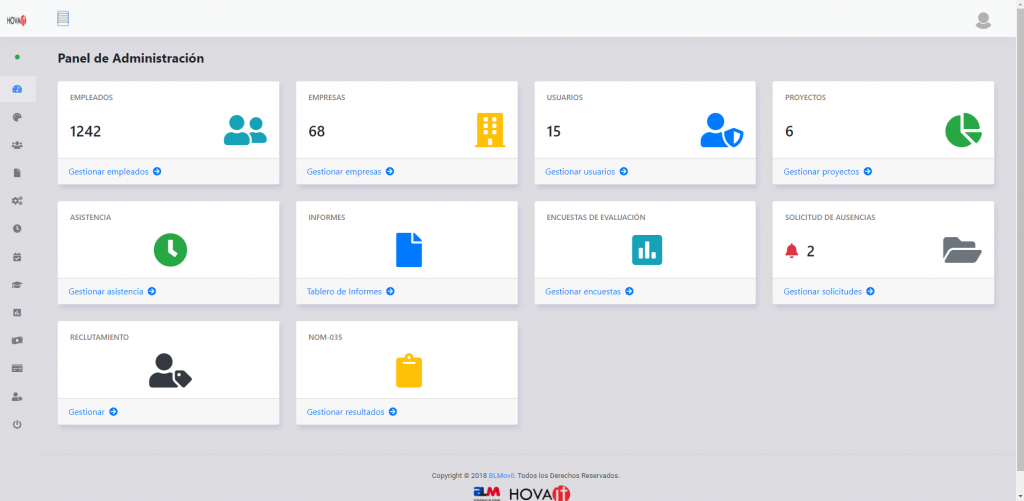1024x501 pixels.
Task: Click the power icon in sidebar
Action: (x=17, y=425)
